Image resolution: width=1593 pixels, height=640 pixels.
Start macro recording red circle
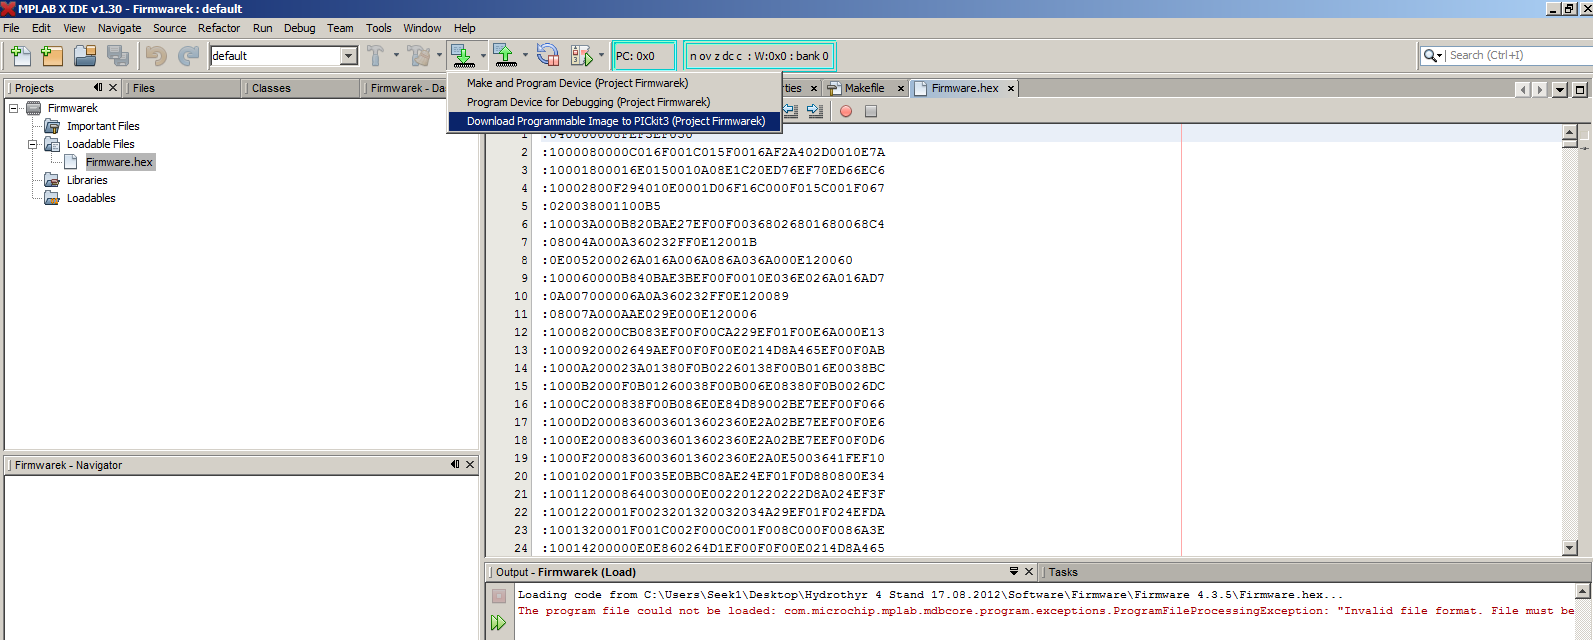click(x=846, y=111)
